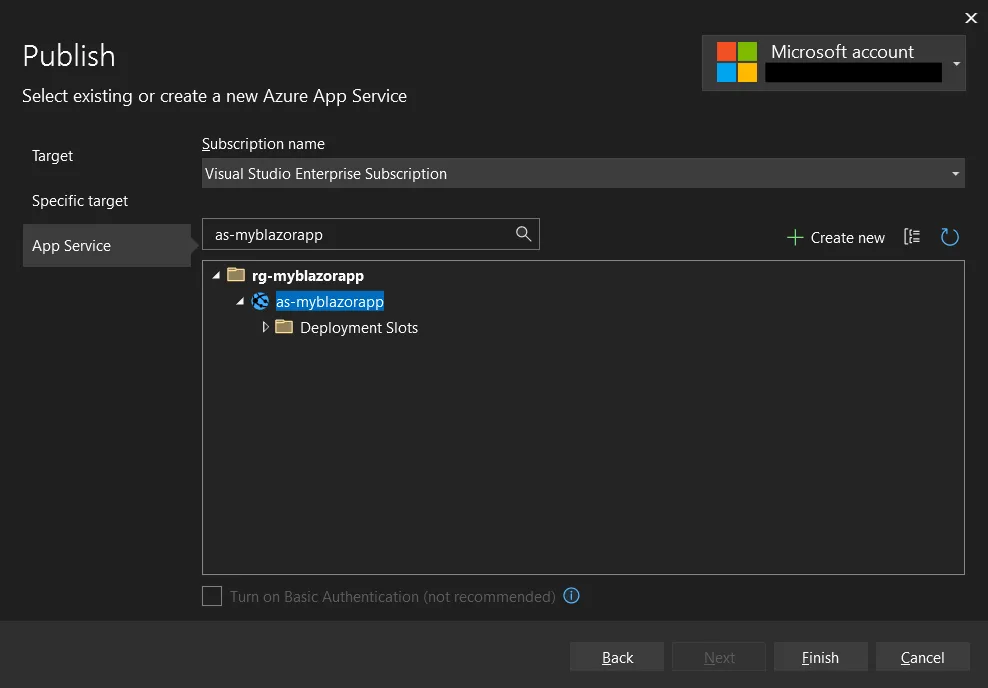Click the Cancel button
988x688 pixels.
(x=922, y=657)
